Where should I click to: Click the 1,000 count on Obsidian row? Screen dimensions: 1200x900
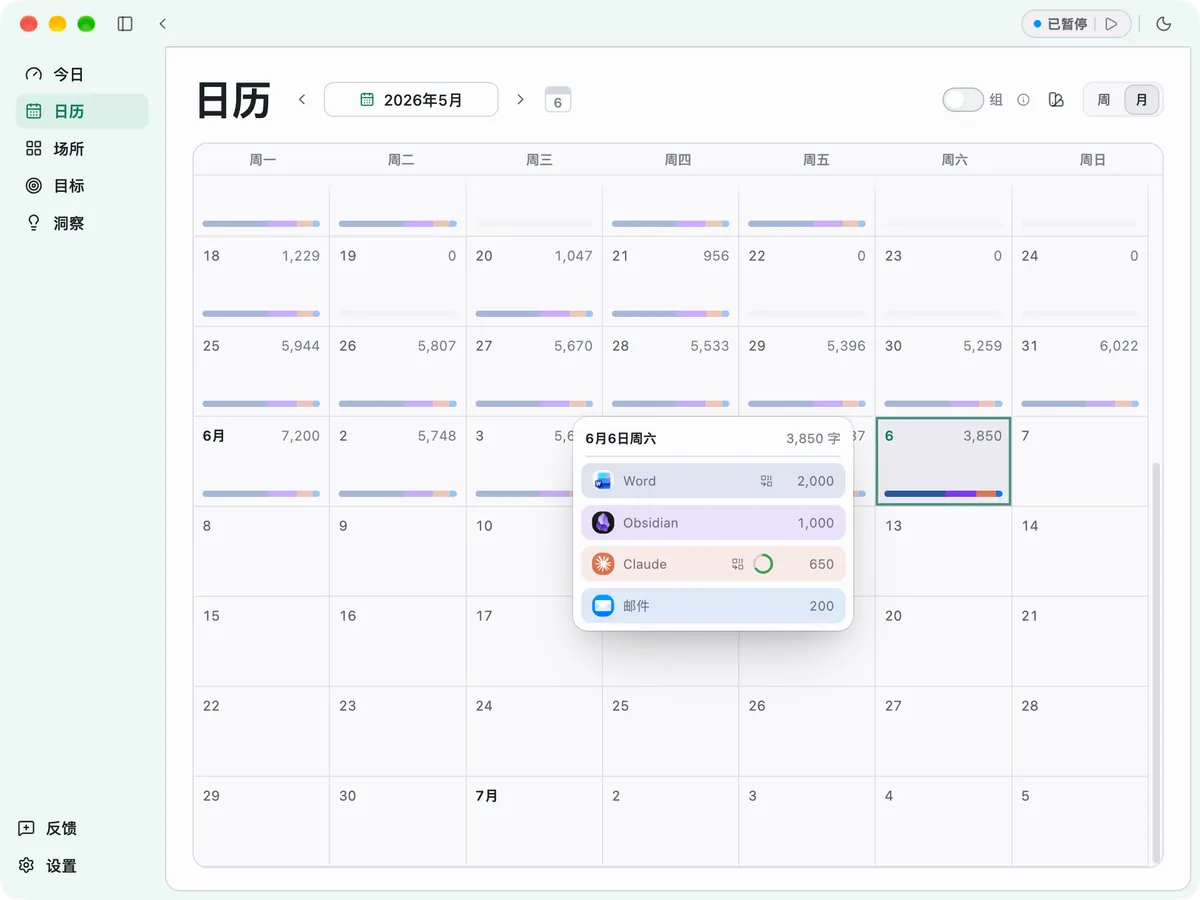(x=816, y=523)
